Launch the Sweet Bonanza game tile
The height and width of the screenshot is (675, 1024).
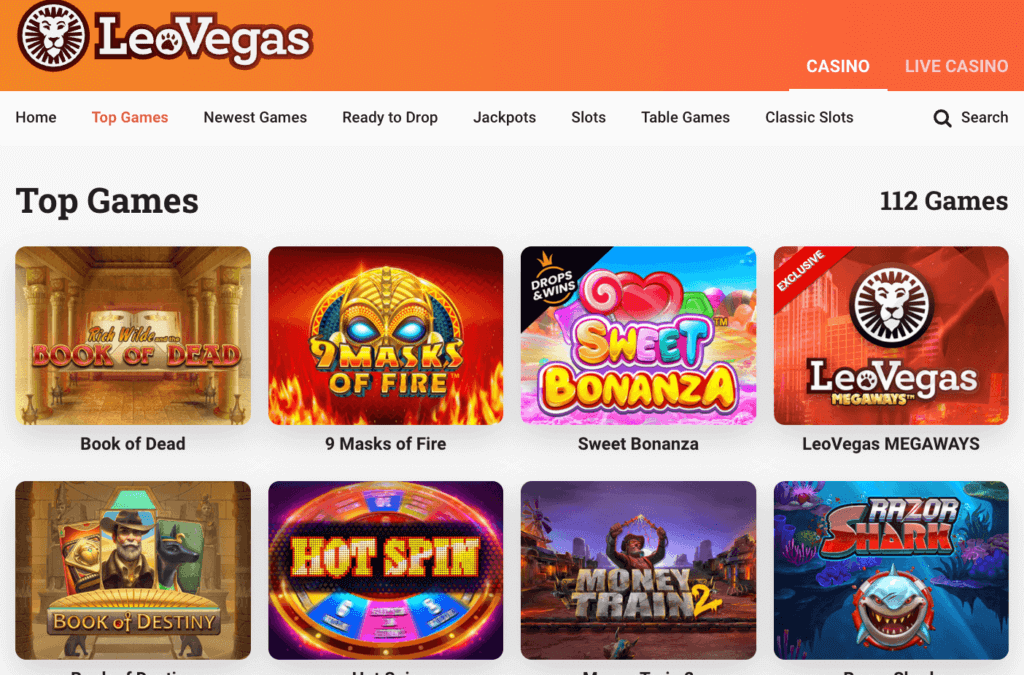pyautogui.click(x=639, y=336)
